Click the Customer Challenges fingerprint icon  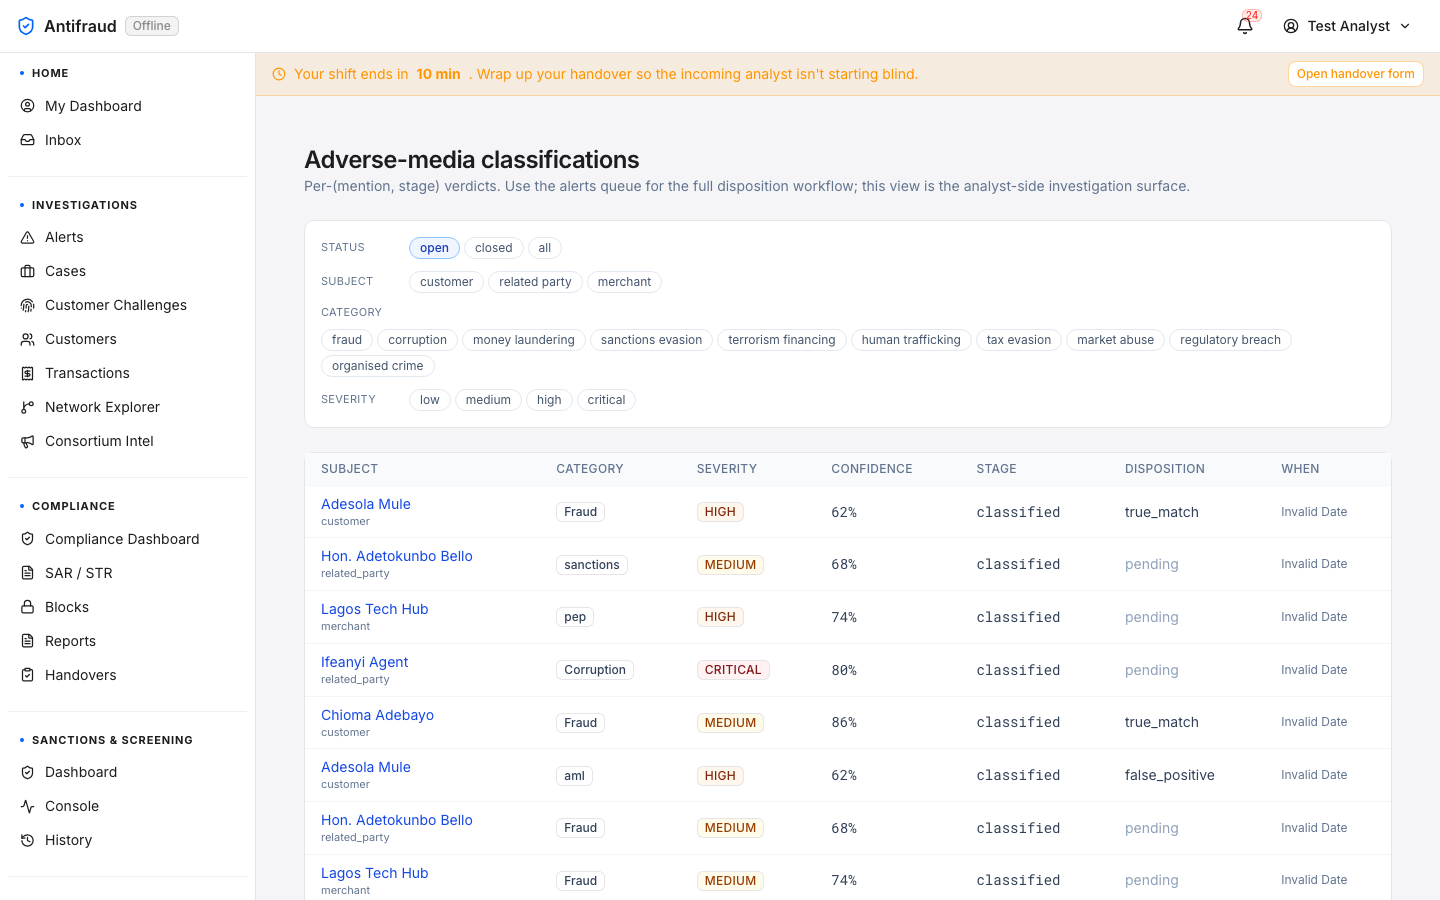(x=28, y=305)
